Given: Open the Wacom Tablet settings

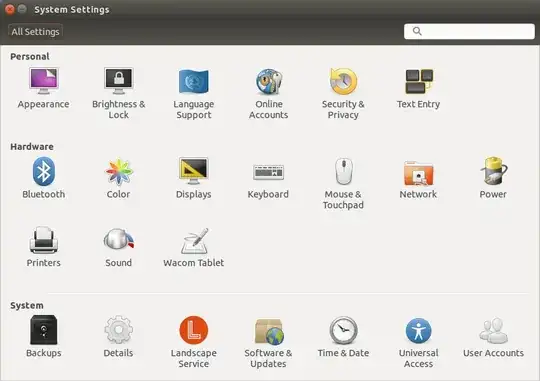Looking at the screenshot, I should 194,240.
